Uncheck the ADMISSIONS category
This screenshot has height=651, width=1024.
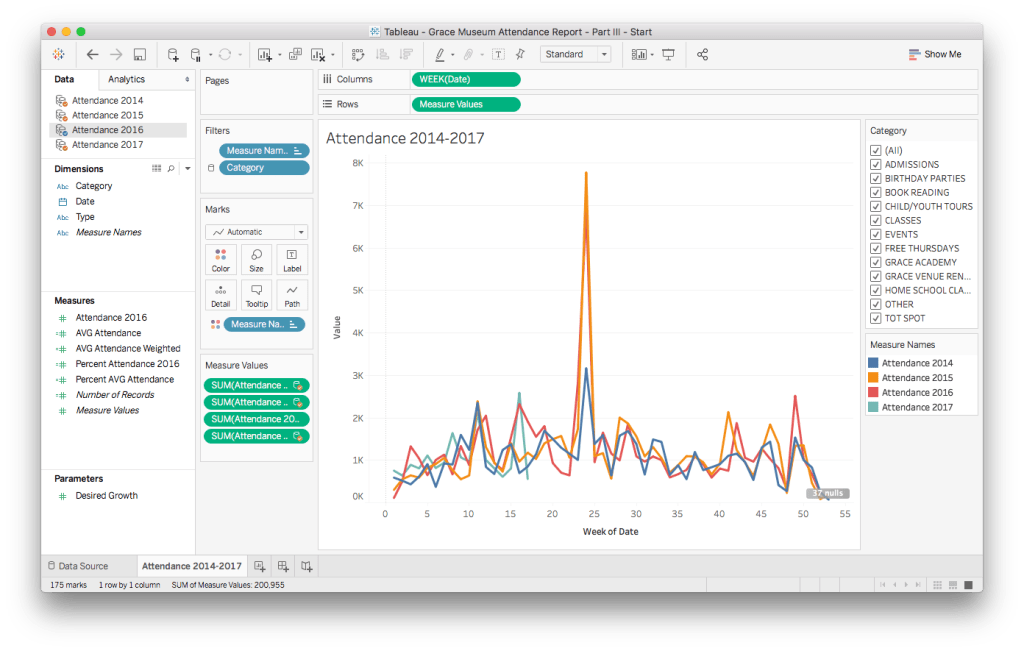coord(876,165)
